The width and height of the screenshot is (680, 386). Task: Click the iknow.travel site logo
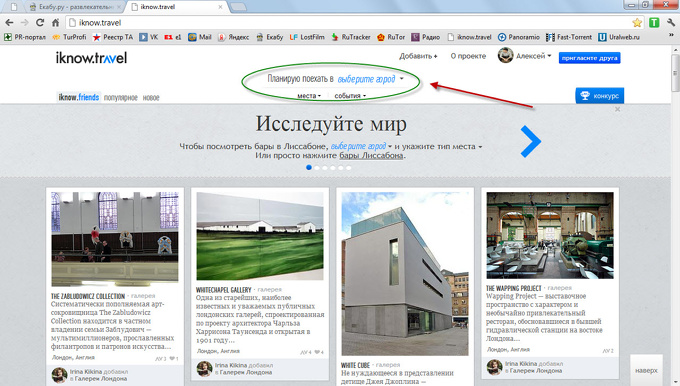coord(91,58)
